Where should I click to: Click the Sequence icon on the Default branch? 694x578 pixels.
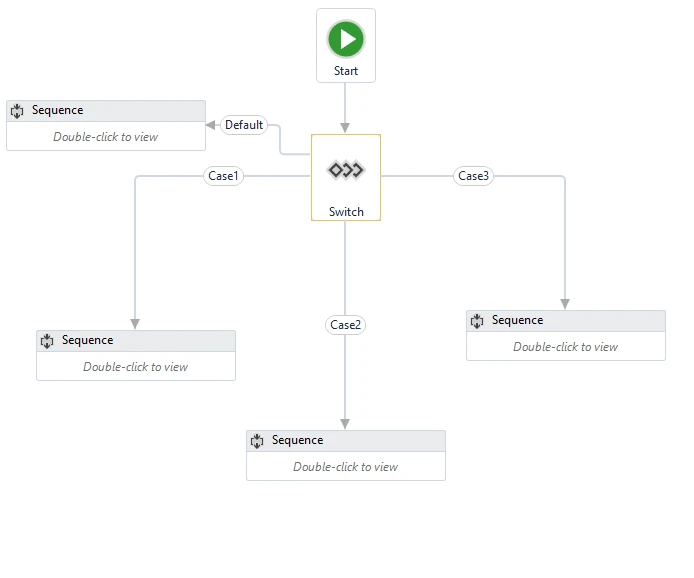tap(17, 111)
